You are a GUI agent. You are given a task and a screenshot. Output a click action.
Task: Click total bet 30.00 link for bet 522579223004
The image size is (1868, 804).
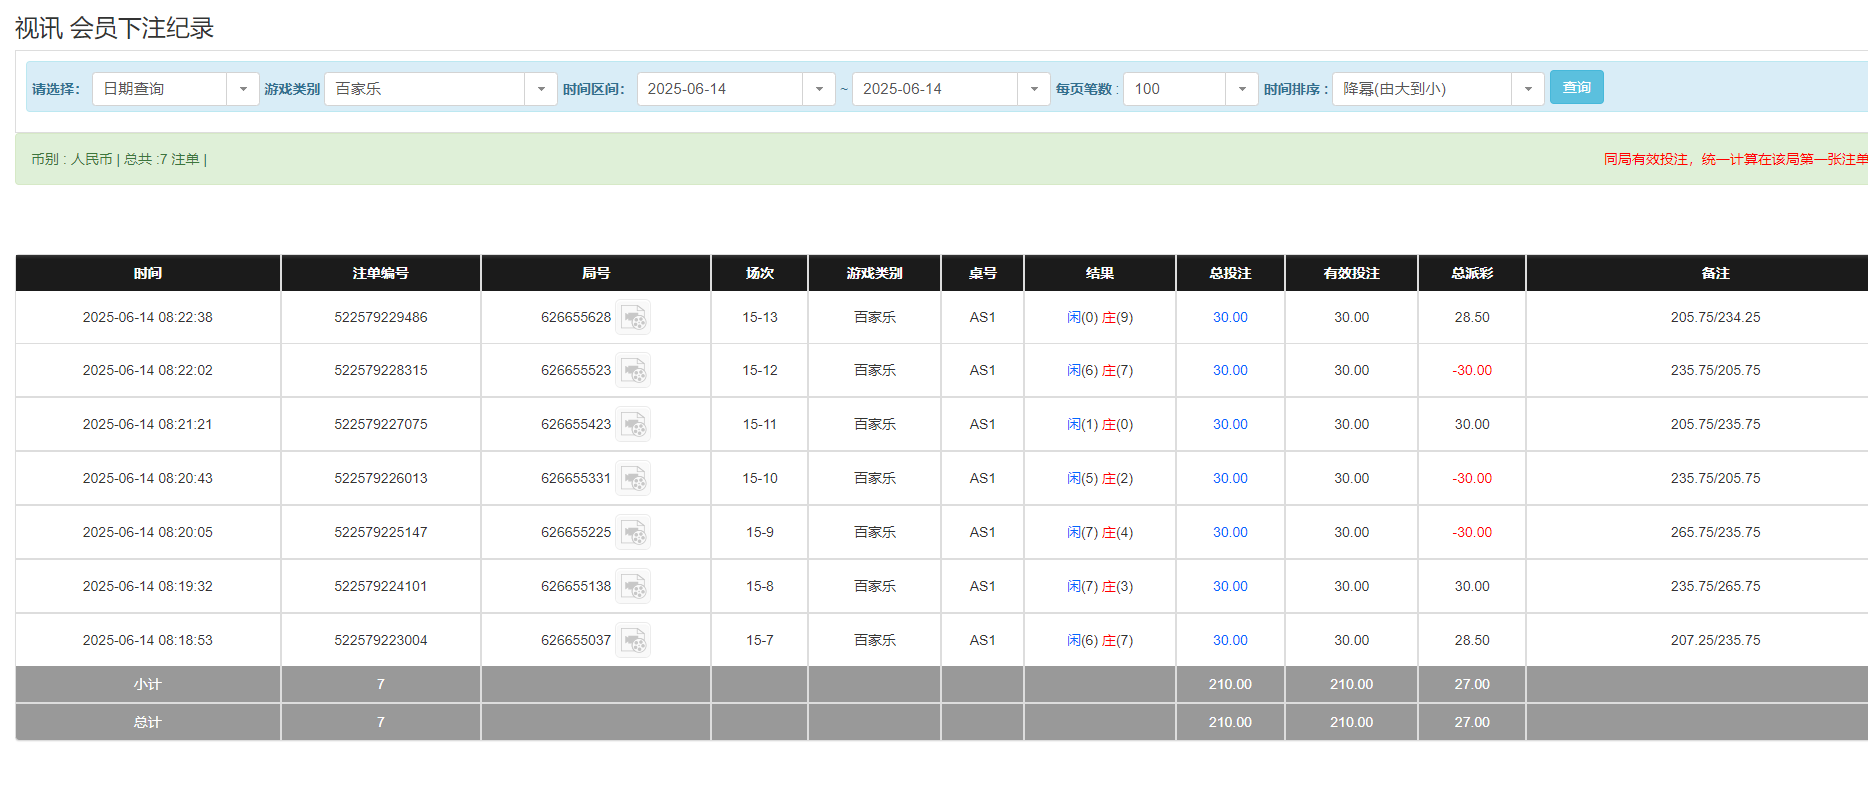1230,641
